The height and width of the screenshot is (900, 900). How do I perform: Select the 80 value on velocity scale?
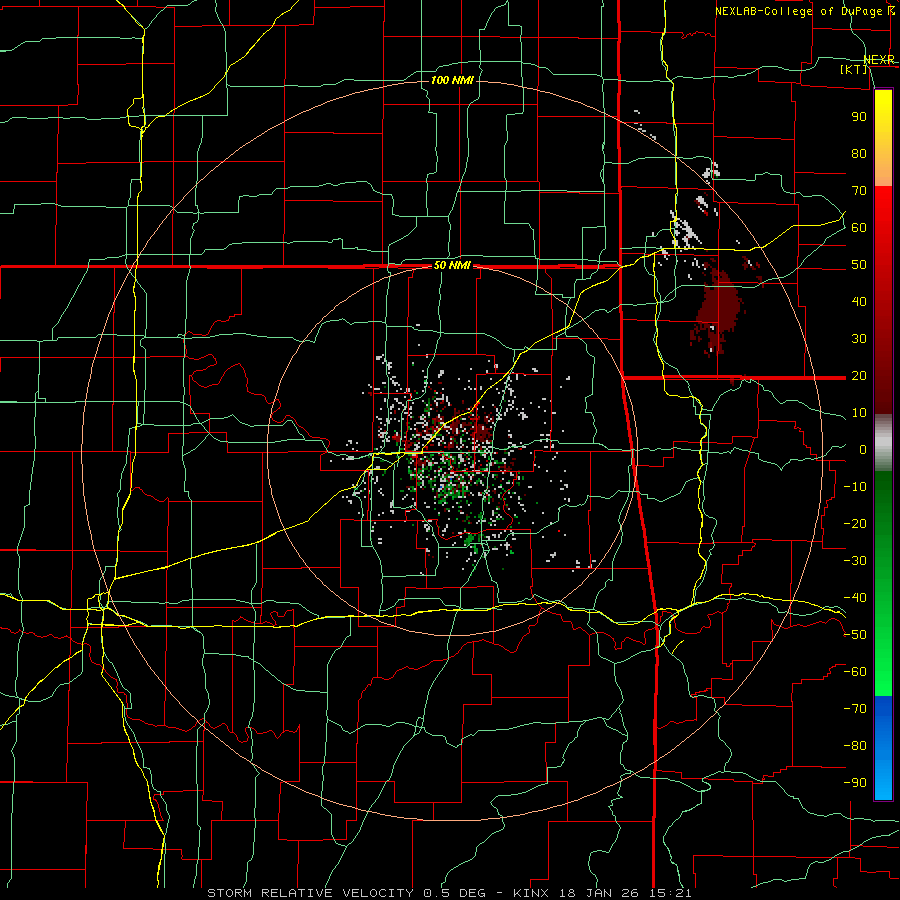859,153
